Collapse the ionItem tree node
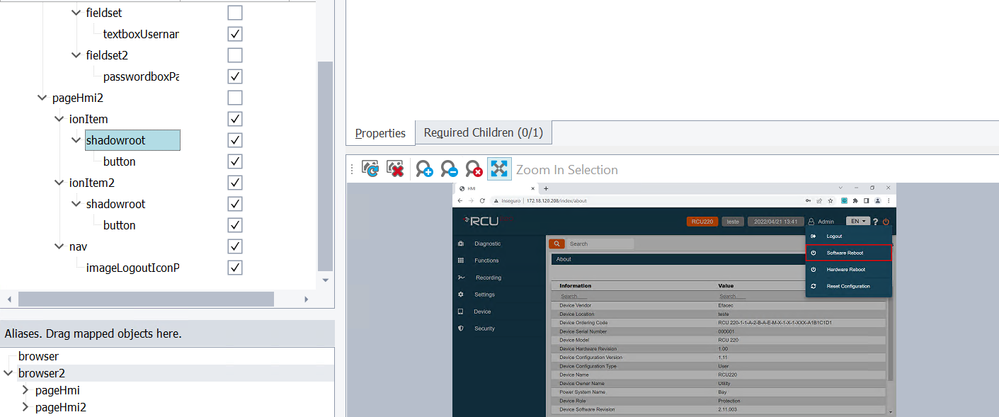Viewport: 999px width, 417px height. point(59,119)
